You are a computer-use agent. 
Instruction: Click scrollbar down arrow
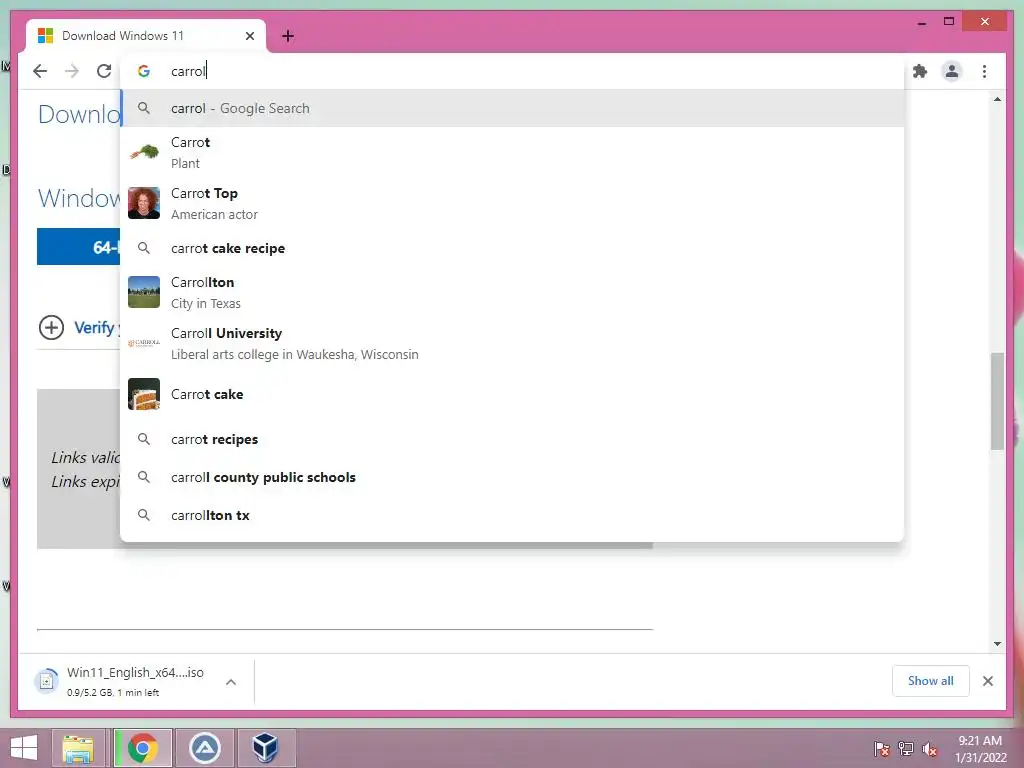point(997,644)
